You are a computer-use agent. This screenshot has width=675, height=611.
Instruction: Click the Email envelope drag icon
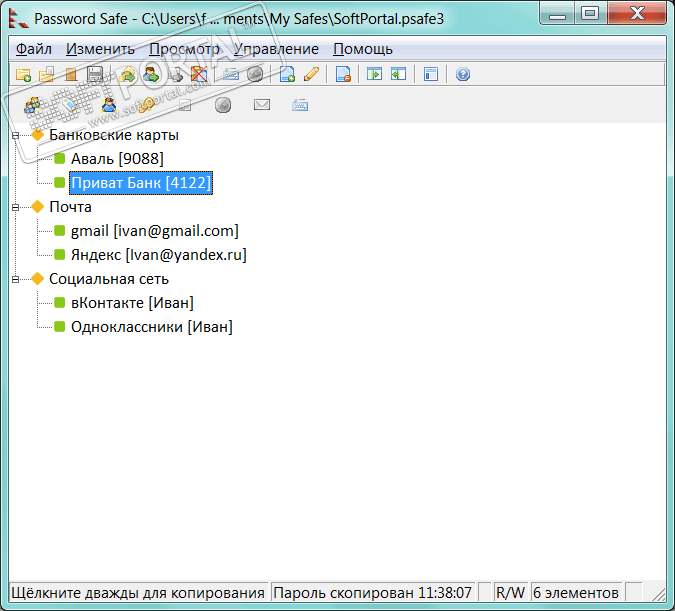(x=262, y=105)
